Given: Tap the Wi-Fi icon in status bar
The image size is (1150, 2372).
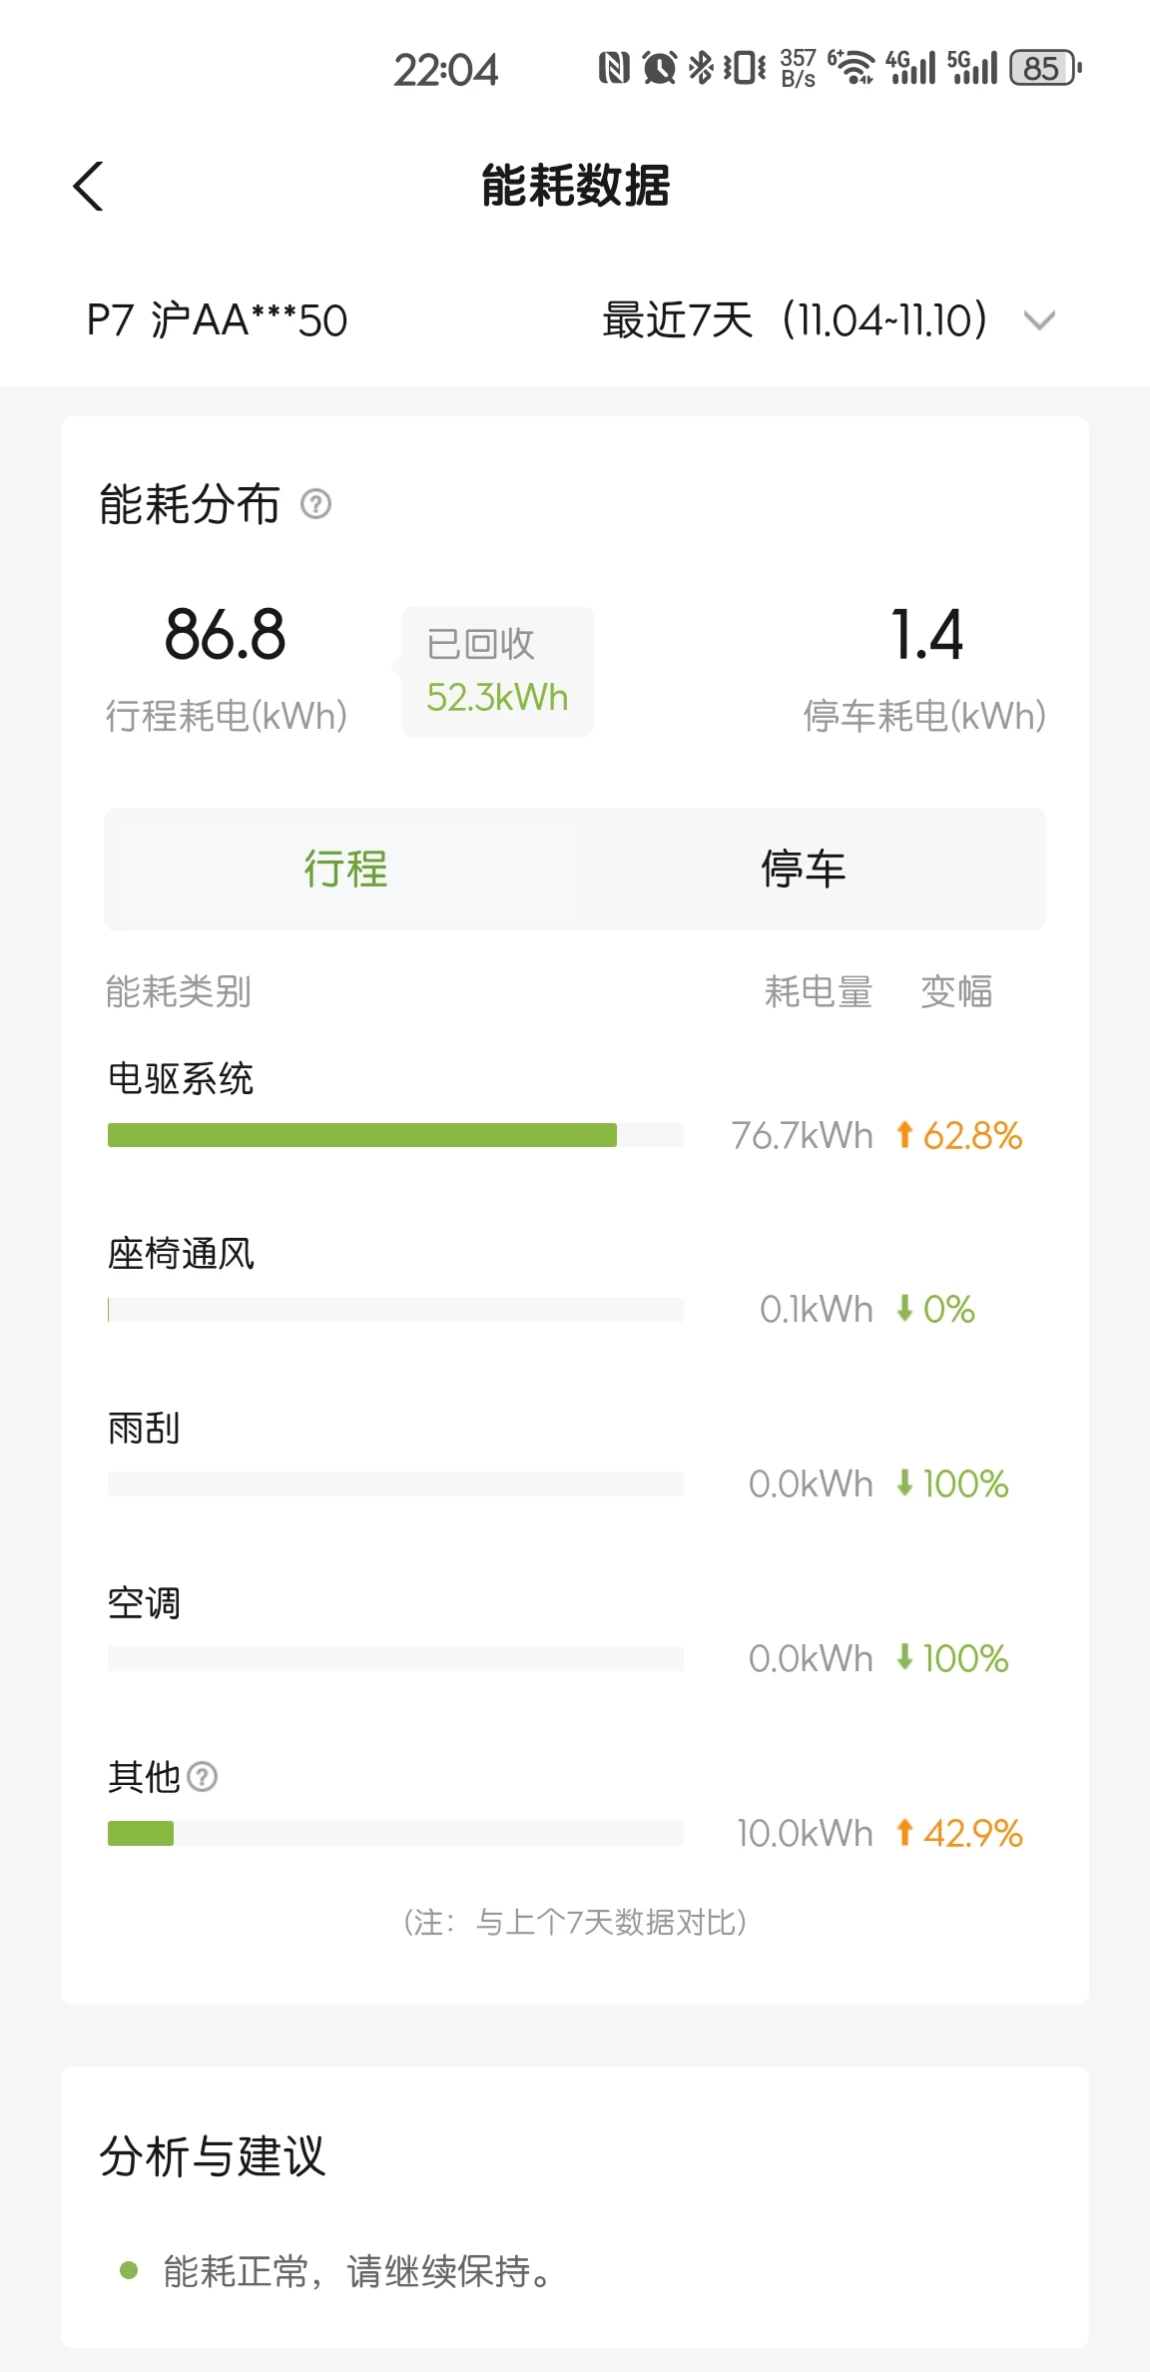Looking at the screenshot, I should (851, 68).
